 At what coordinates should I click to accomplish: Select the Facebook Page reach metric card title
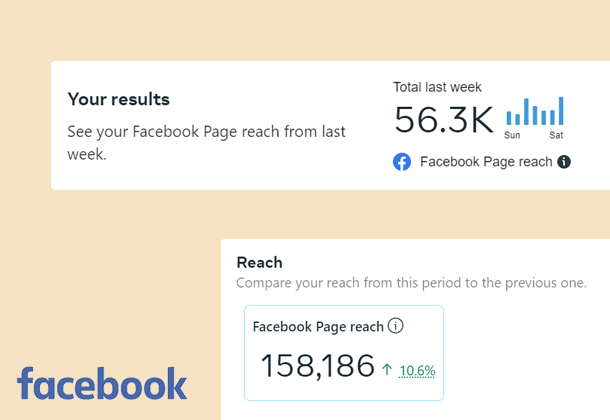point(318,327)
